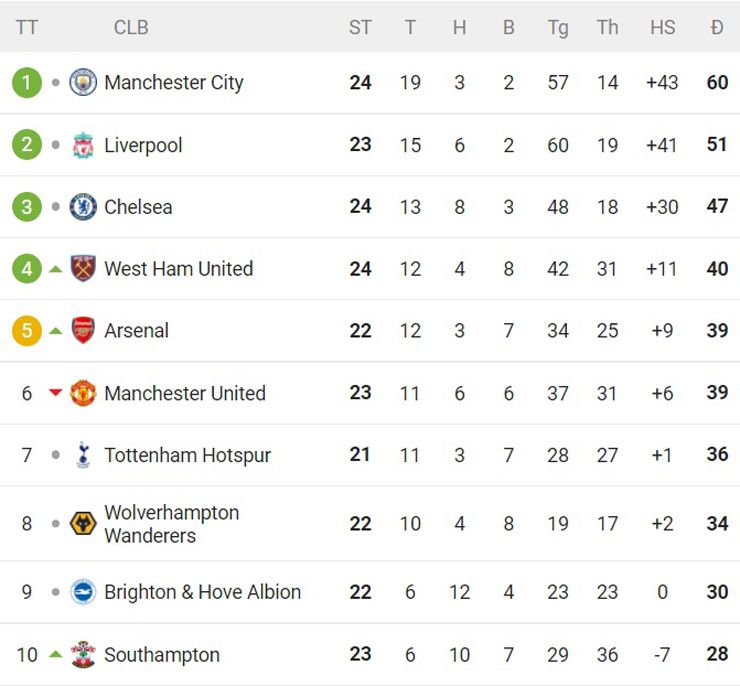Click the Tottenham Hotspur crest
The height and width of the screenshot is (686, 740).
pos(83,455)
